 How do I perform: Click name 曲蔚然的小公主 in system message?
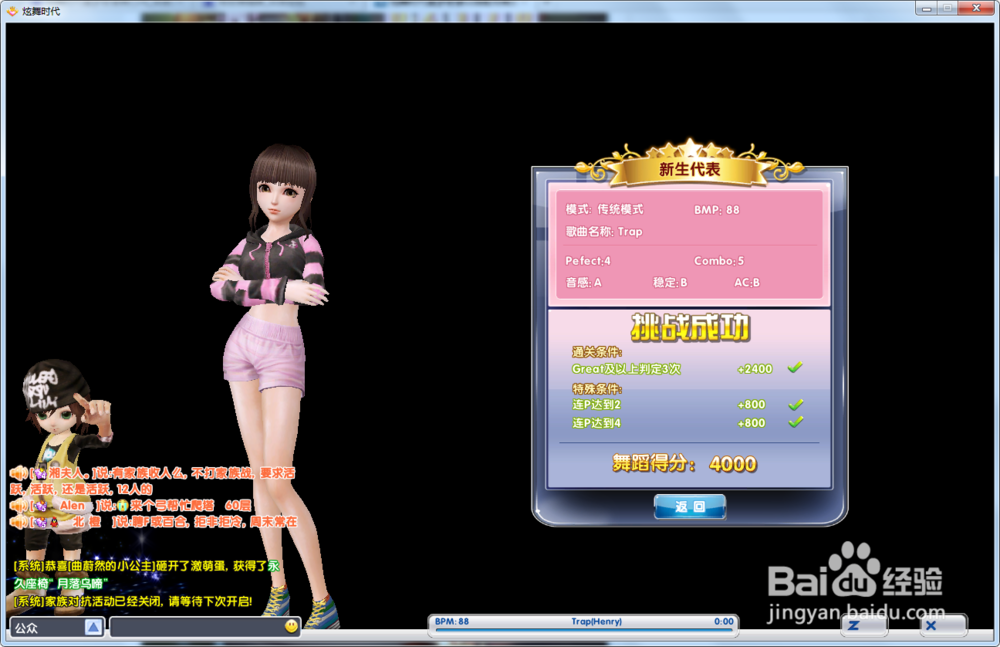tap(111, 566)
